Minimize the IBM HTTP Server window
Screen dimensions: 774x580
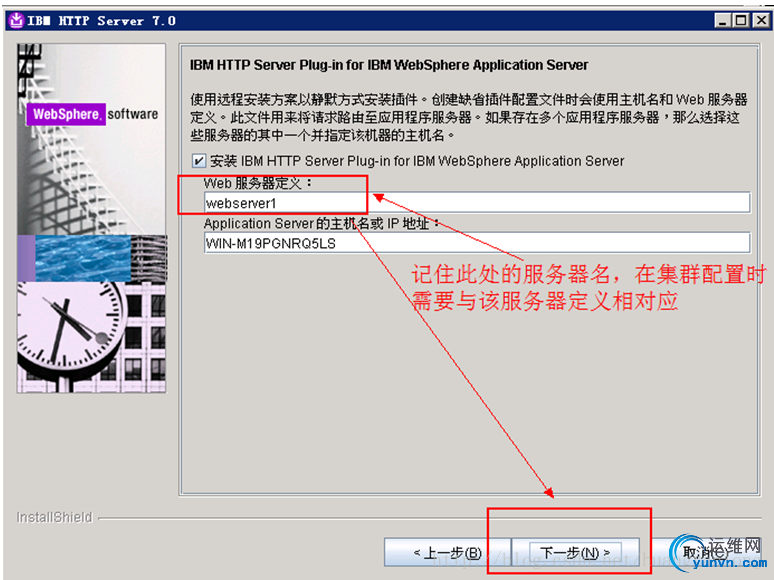click(723, 21)
